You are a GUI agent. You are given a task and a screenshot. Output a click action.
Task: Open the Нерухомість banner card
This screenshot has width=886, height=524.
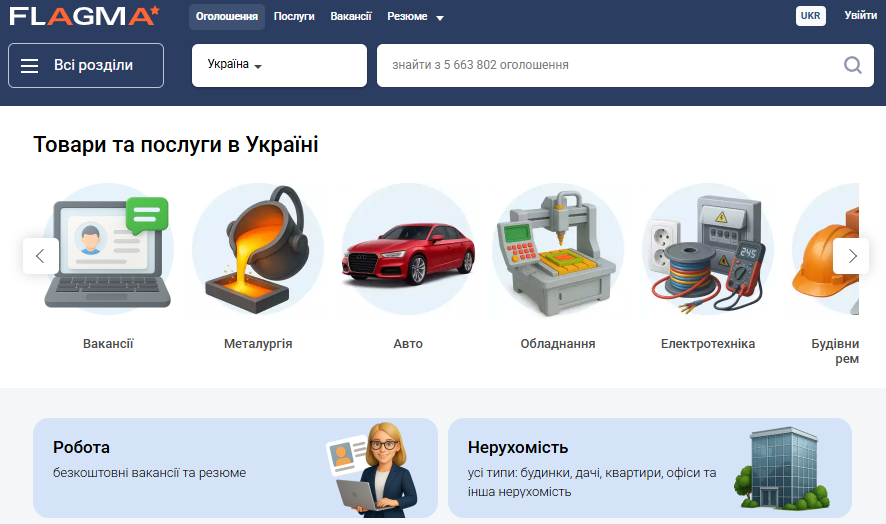point(650,468)
